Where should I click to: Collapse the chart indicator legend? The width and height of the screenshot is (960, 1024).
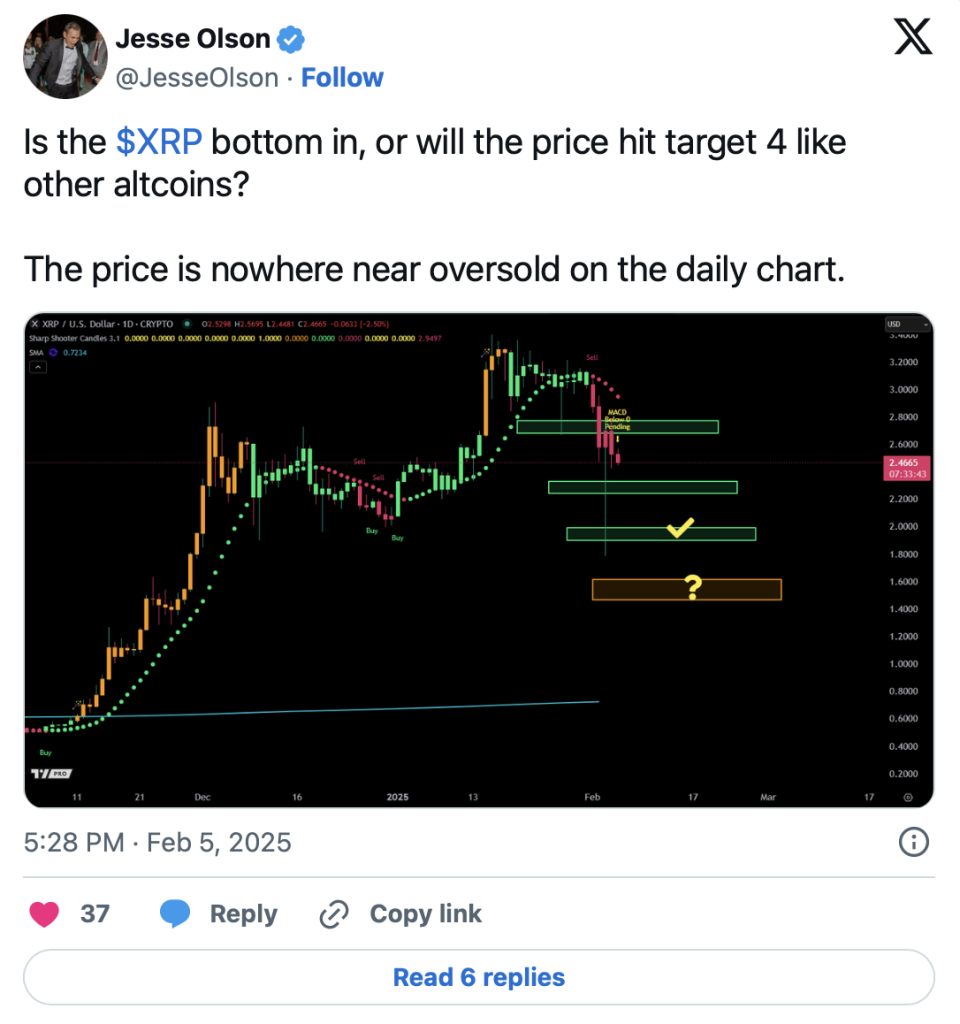(40, 368)
